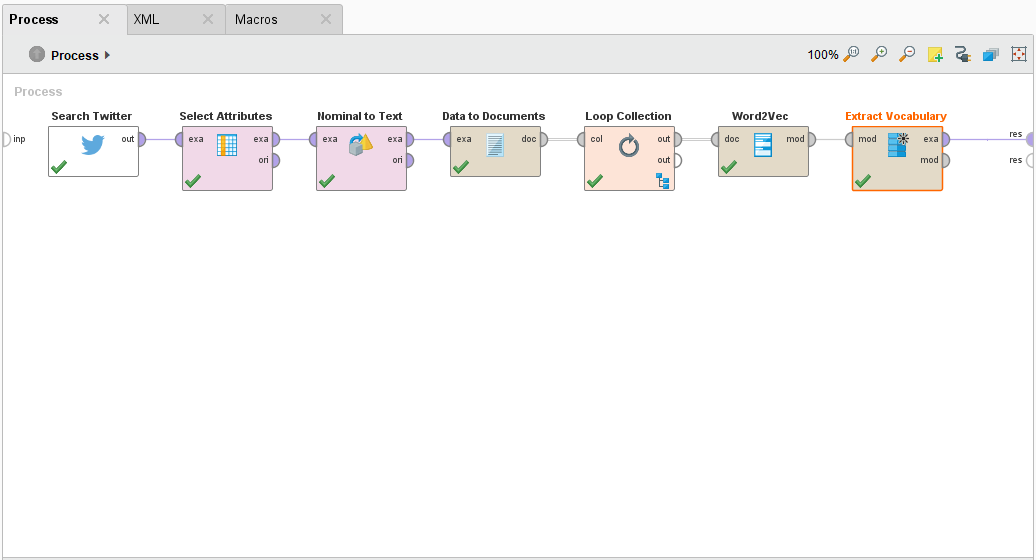Click the process inp port

point(6,139)
